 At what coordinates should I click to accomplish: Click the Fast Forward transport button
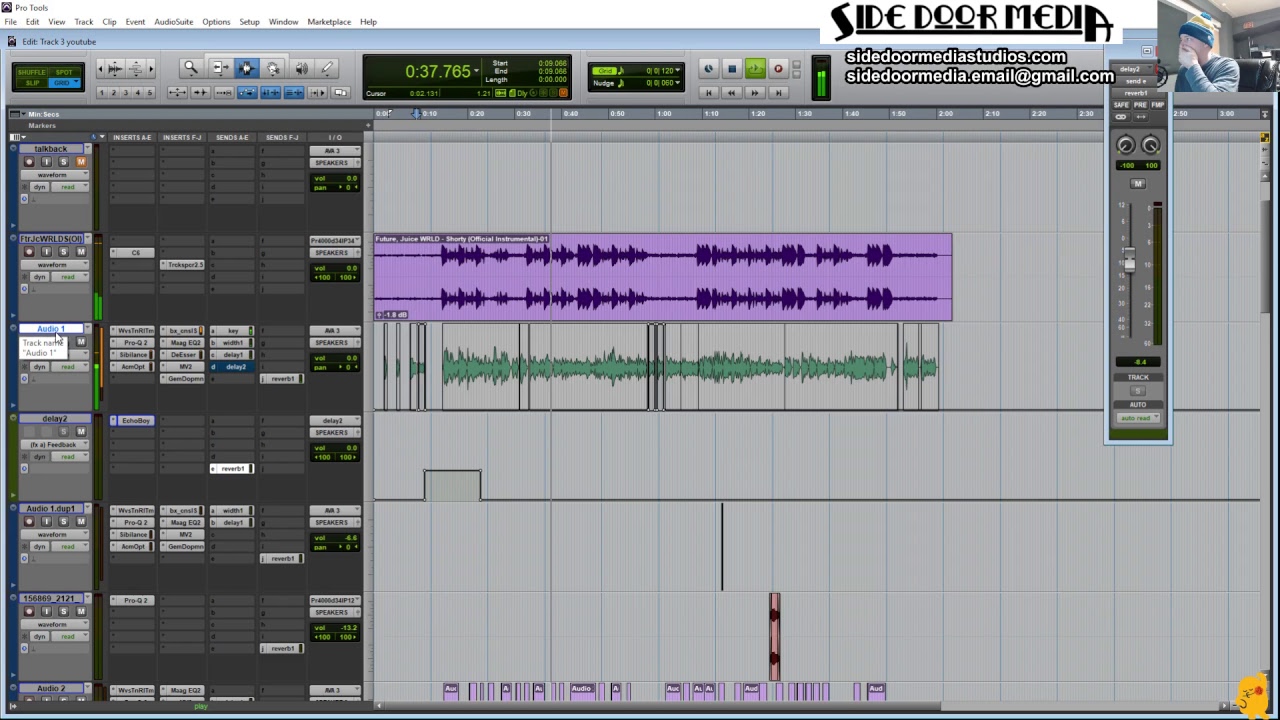tap(755, 92)
